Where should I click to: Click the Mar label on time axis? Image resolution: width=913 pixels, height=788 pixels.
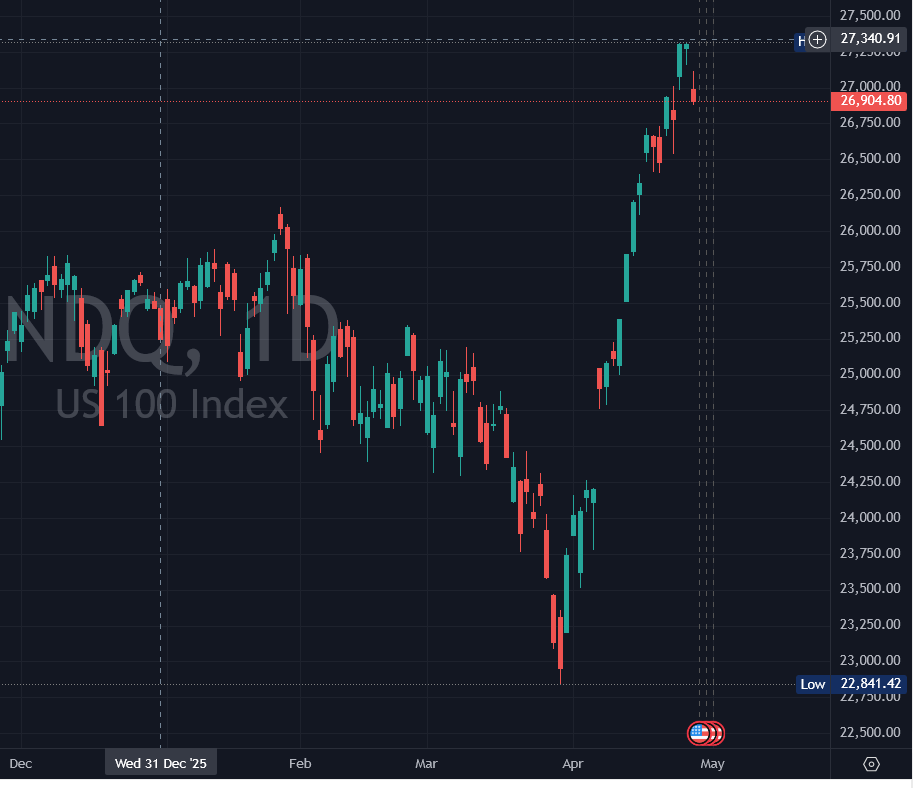tap(426, 764)
